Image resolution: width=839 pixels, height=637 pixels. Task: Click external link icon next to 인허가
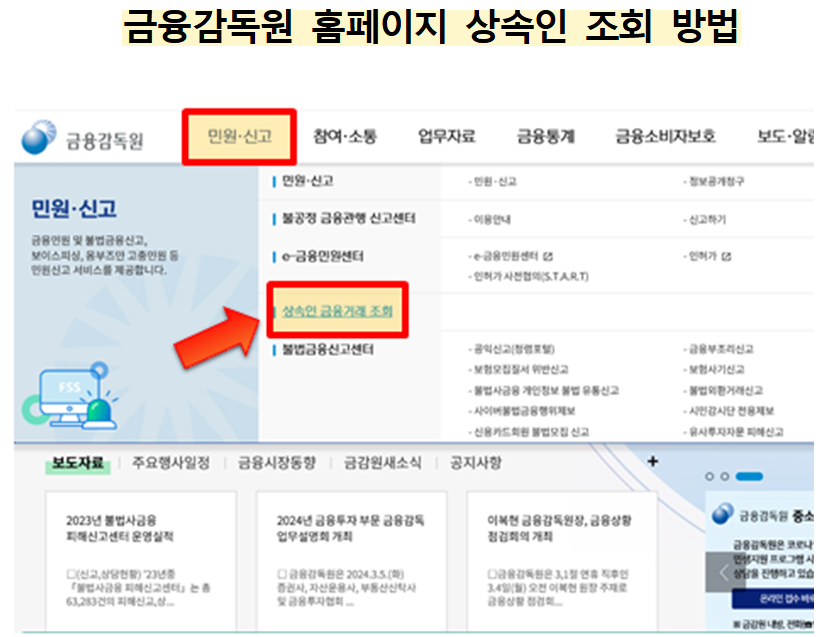coord(725,256)
